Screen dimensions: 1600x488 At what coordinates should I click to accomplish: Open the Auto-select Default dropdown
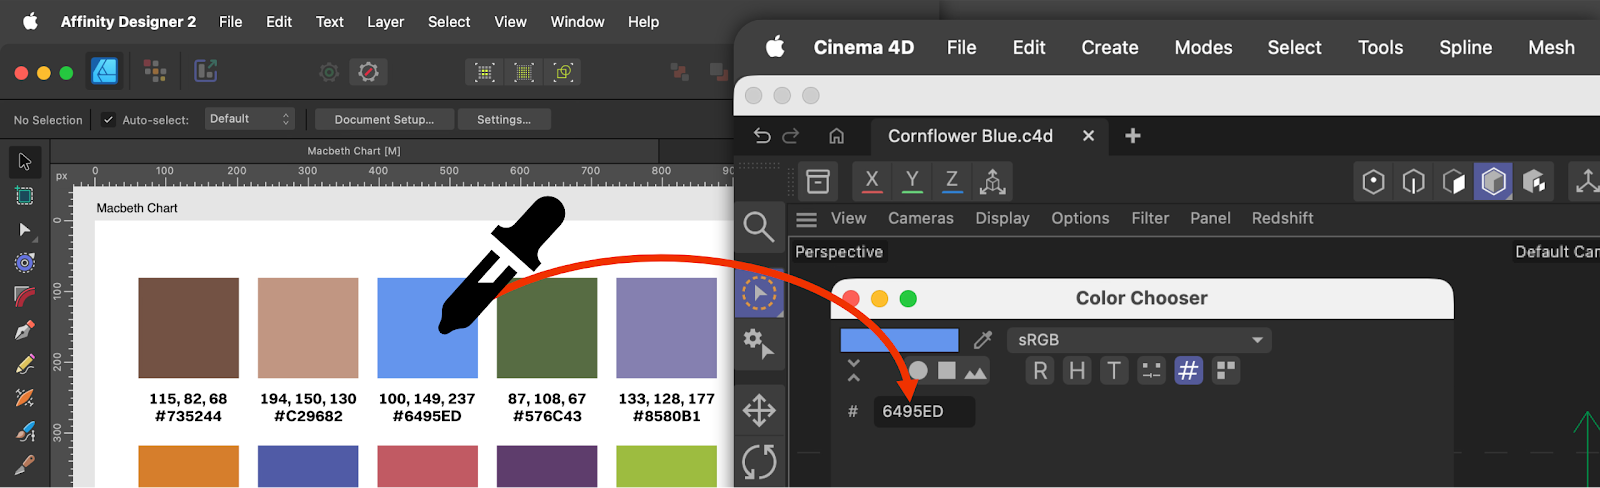pyautogui.click(x=249, y=119)
